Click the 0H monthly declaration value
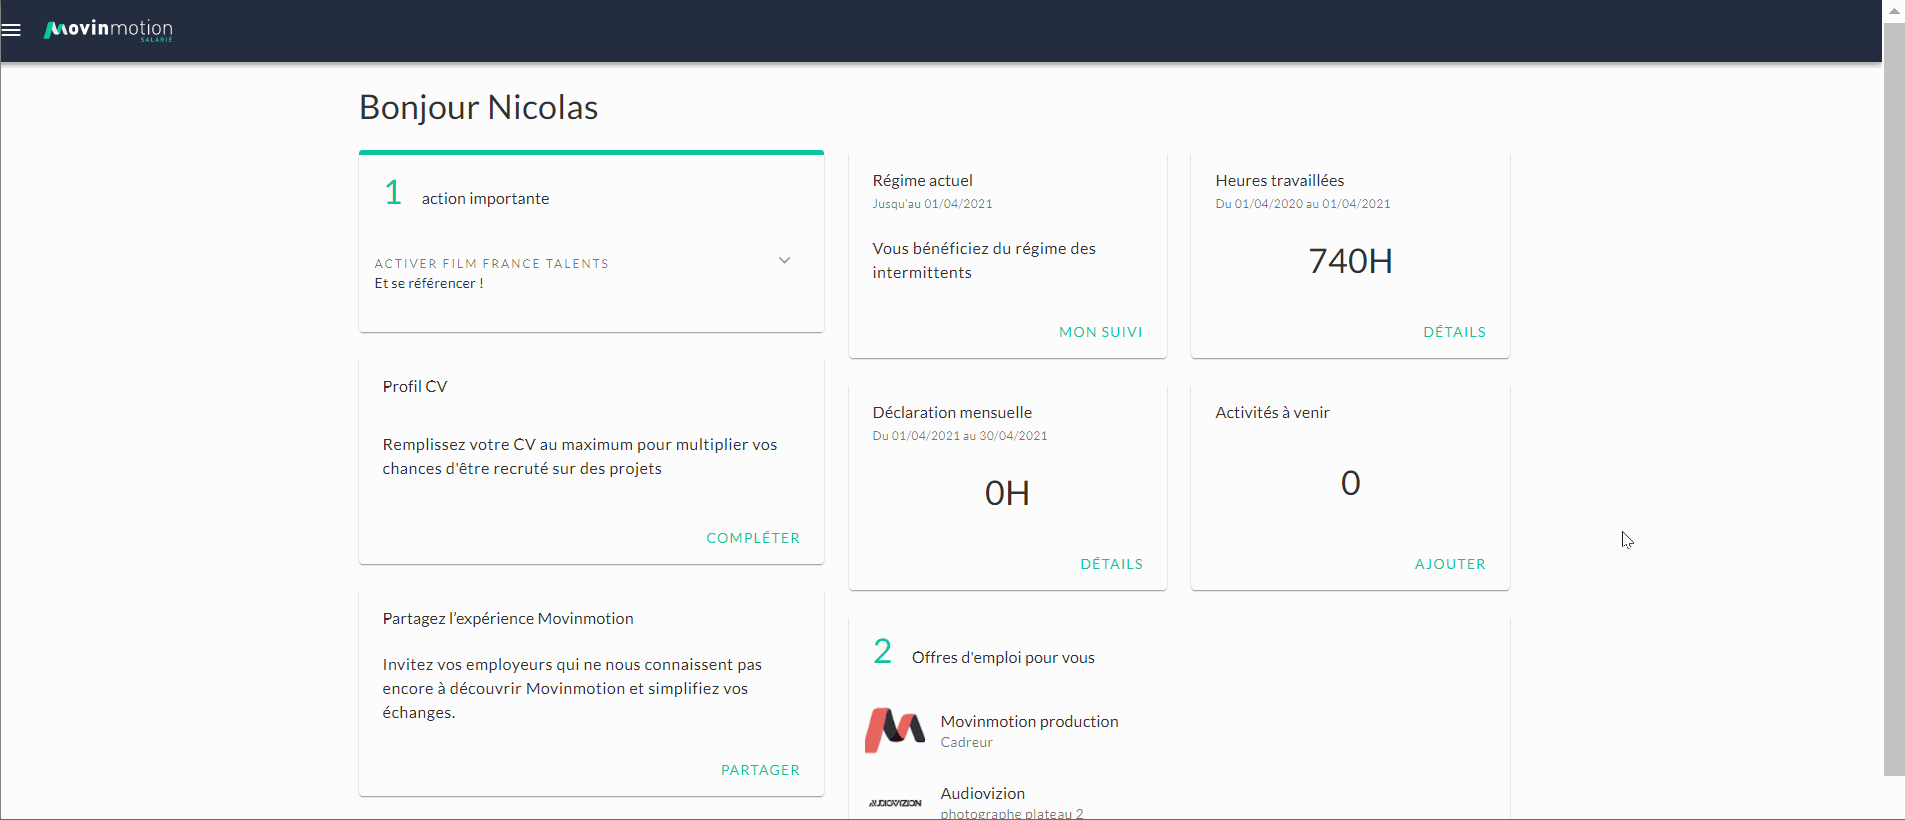The image size is (1905, 820). [1007, 493]
